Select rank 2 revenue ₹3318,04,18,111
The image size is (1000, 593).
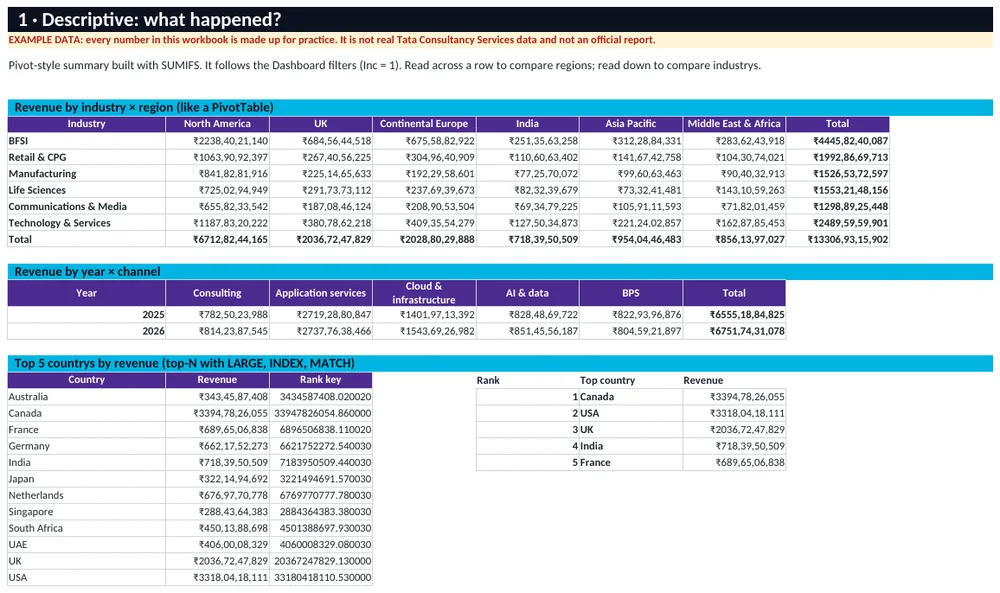tap(734, 413)
